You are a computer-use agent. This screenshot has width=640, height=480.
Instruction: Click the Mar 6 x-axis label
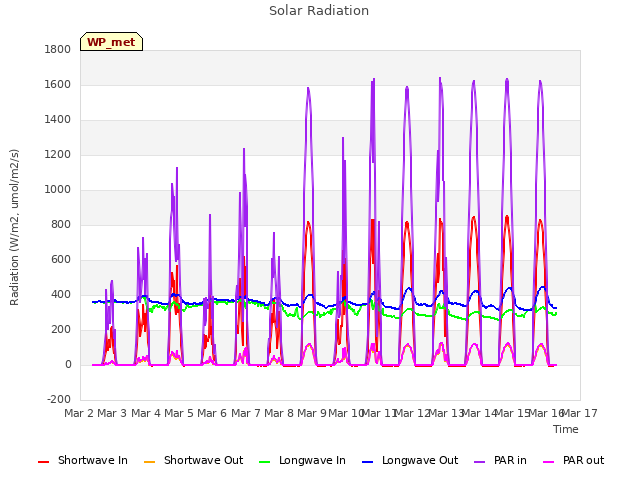pos(212,413)
